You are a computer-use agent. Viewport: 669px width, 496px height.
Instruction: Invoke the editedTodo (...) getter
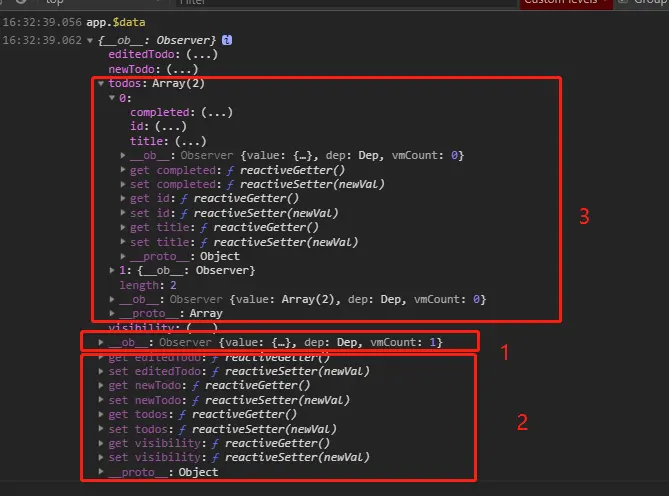(x=202, y=55)
